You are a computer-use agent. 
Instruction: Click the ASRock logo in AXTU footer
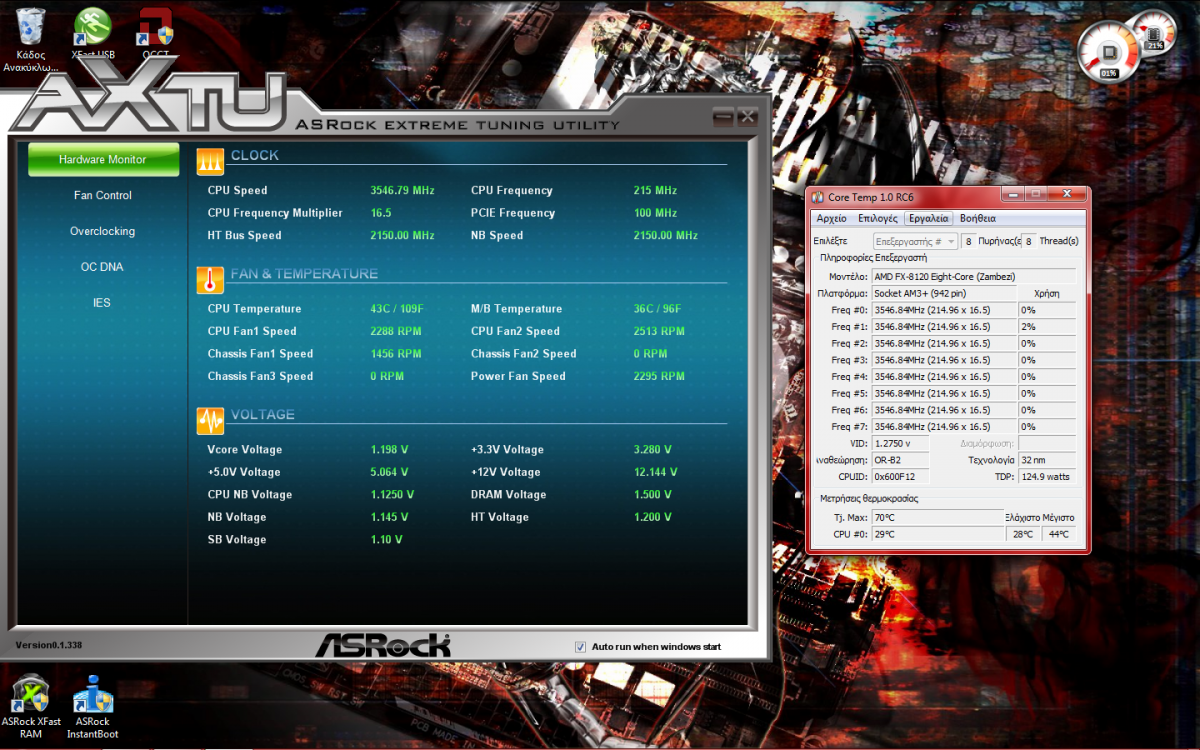[383, 645]
